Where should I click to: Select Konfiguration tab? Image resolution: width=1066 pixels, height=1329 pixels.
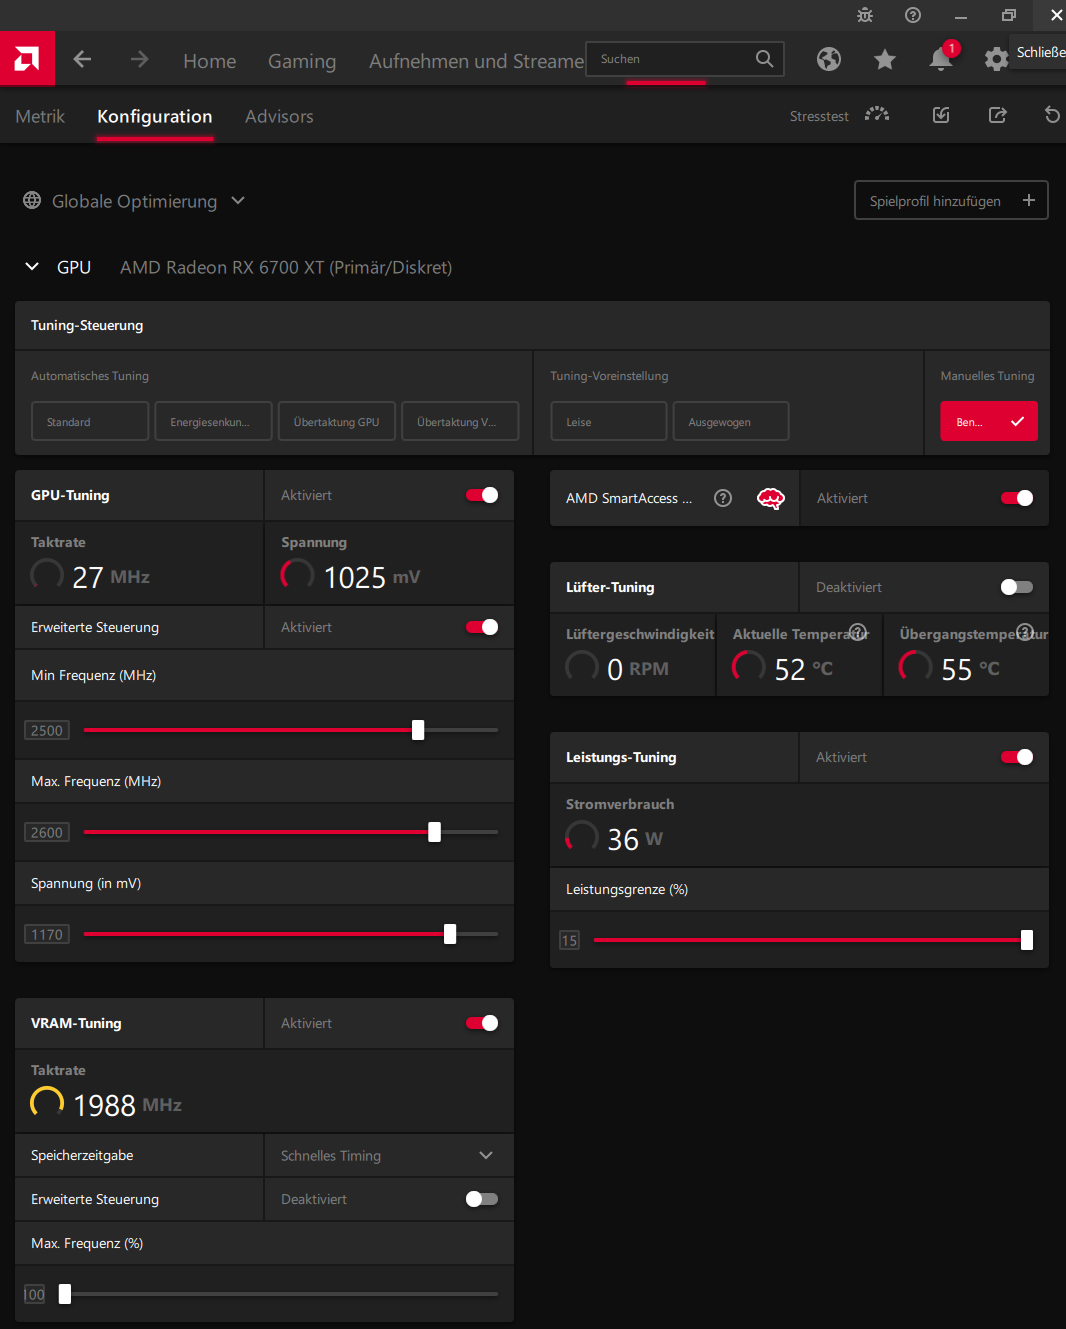(155, 117)
